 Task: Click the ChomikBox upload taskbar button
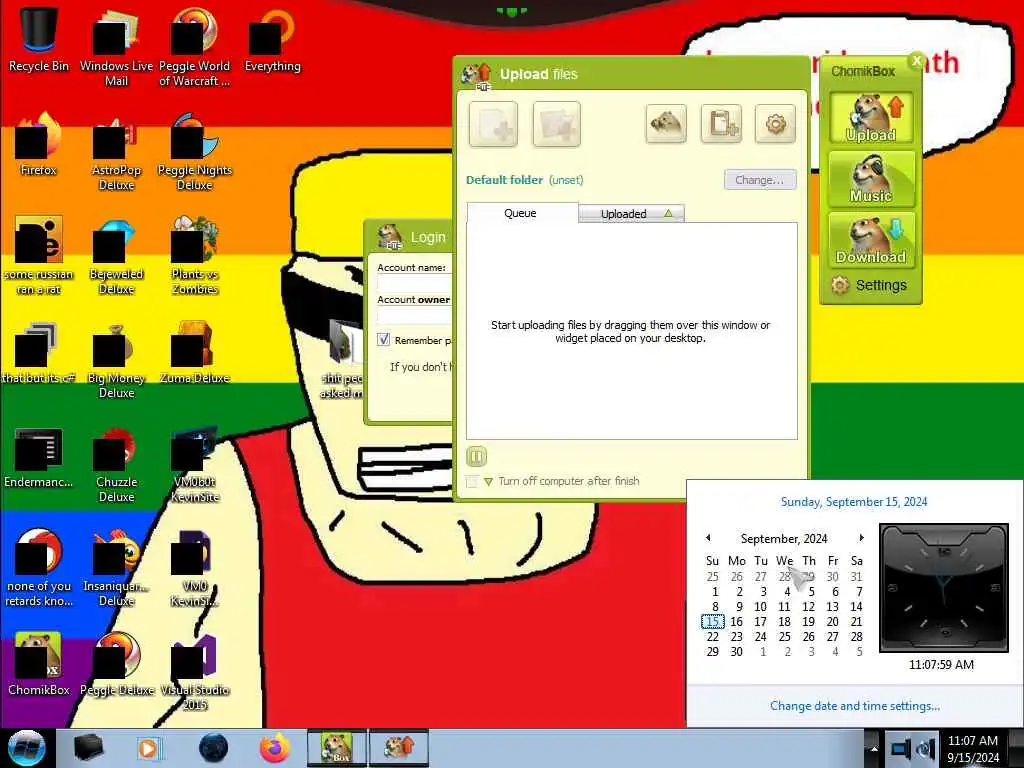point(399,748)
